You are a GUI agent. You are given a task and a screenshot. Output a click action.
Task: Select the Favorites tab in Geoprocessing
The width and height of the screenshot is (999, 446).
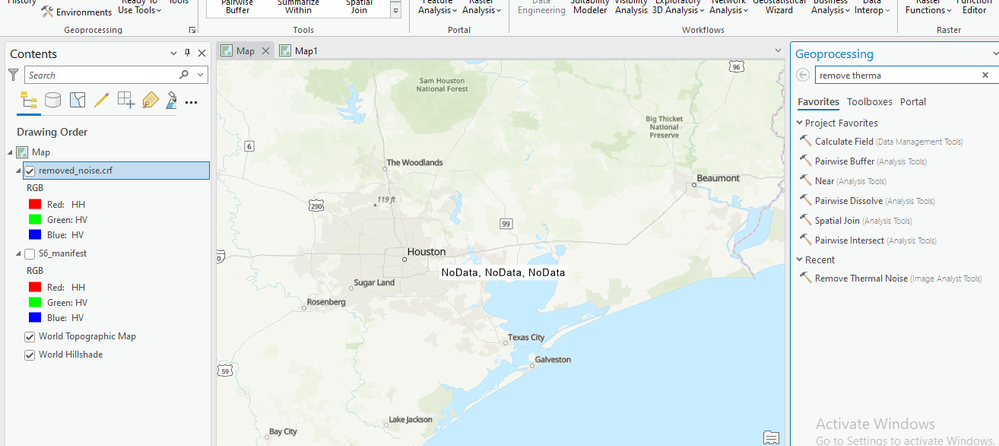tap(818, 102)
